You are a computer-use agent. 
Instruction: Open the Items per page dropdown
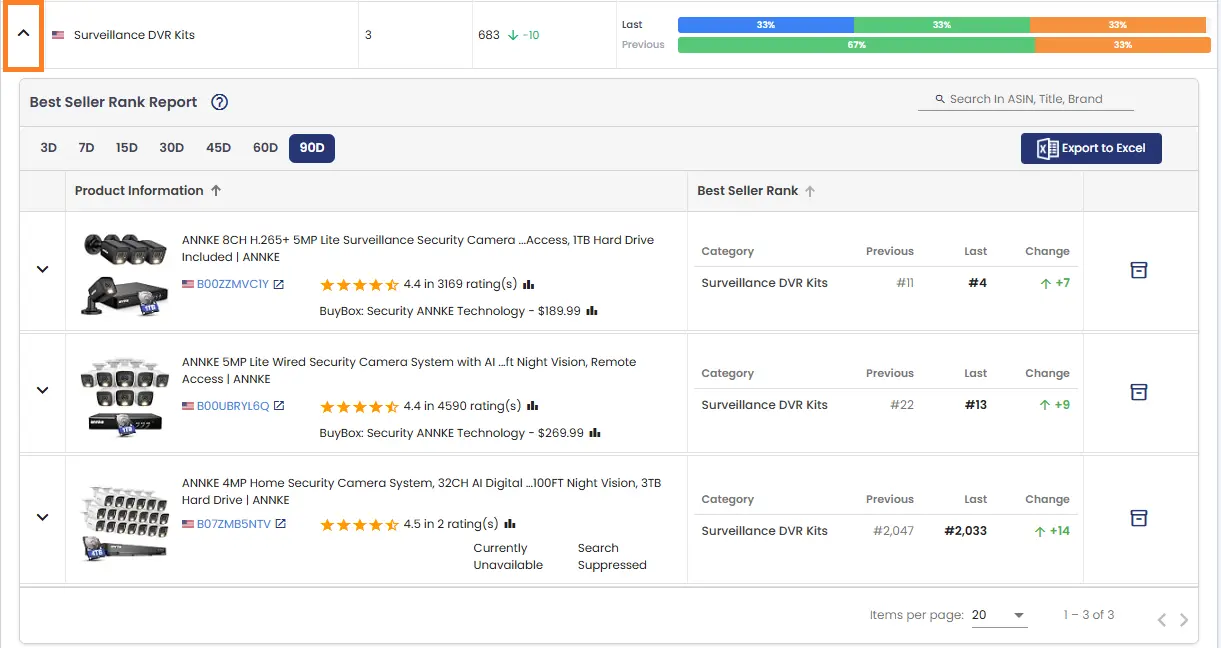pyautogui.click(x=999, y=615)
